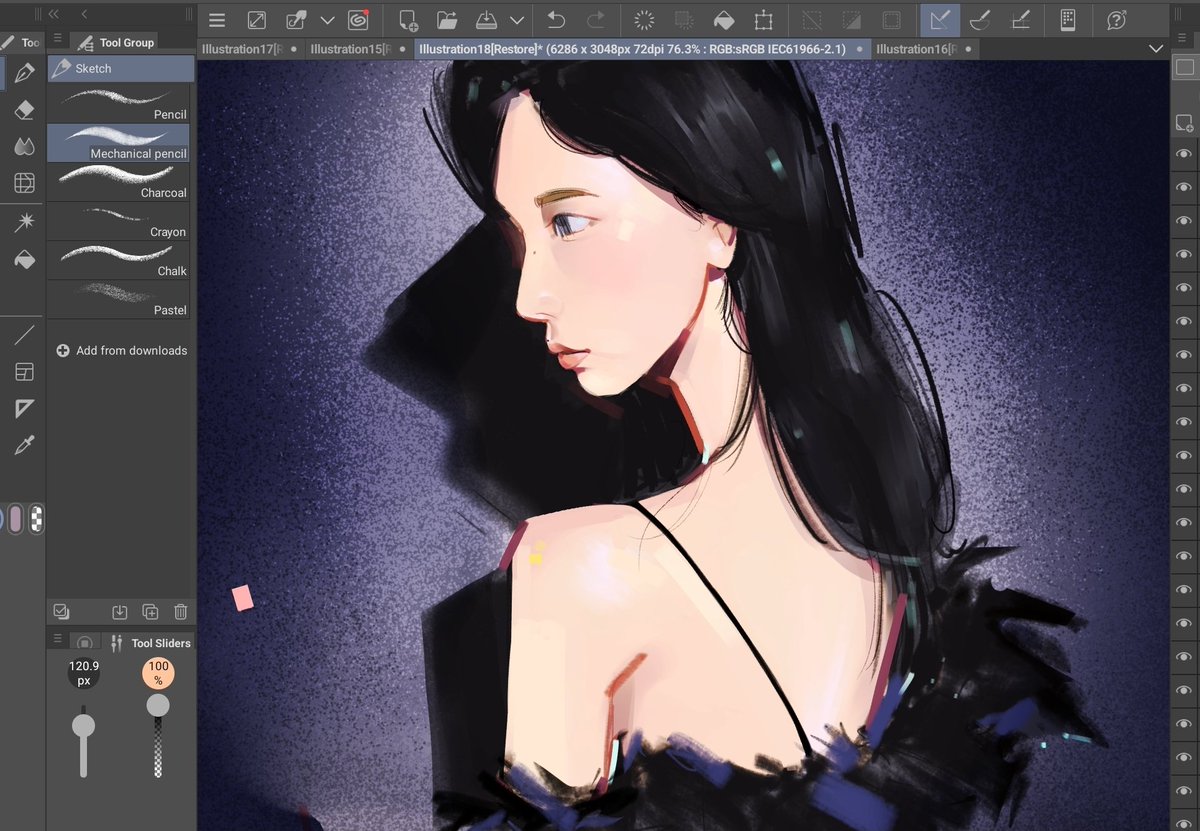Select the Pen tool in left toolbar

pos(25,73)
